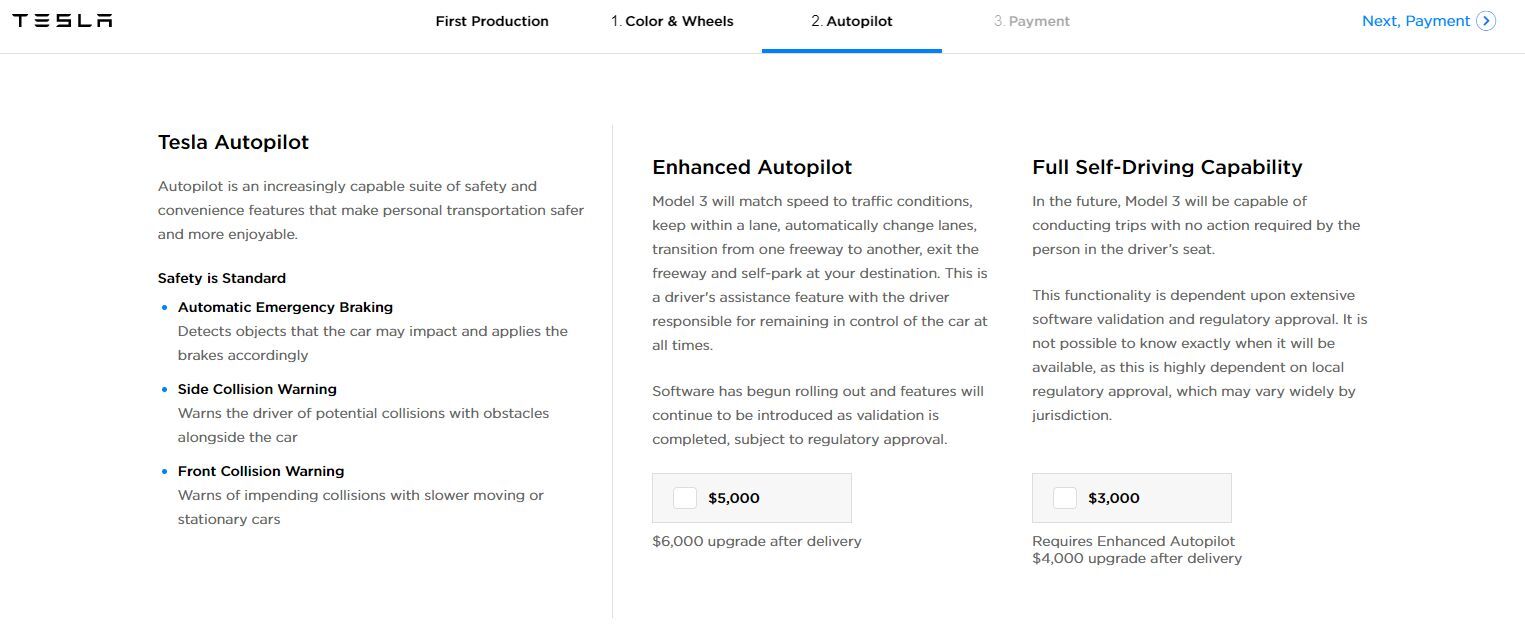Select the Front Collision Warning item

[261, 471]
